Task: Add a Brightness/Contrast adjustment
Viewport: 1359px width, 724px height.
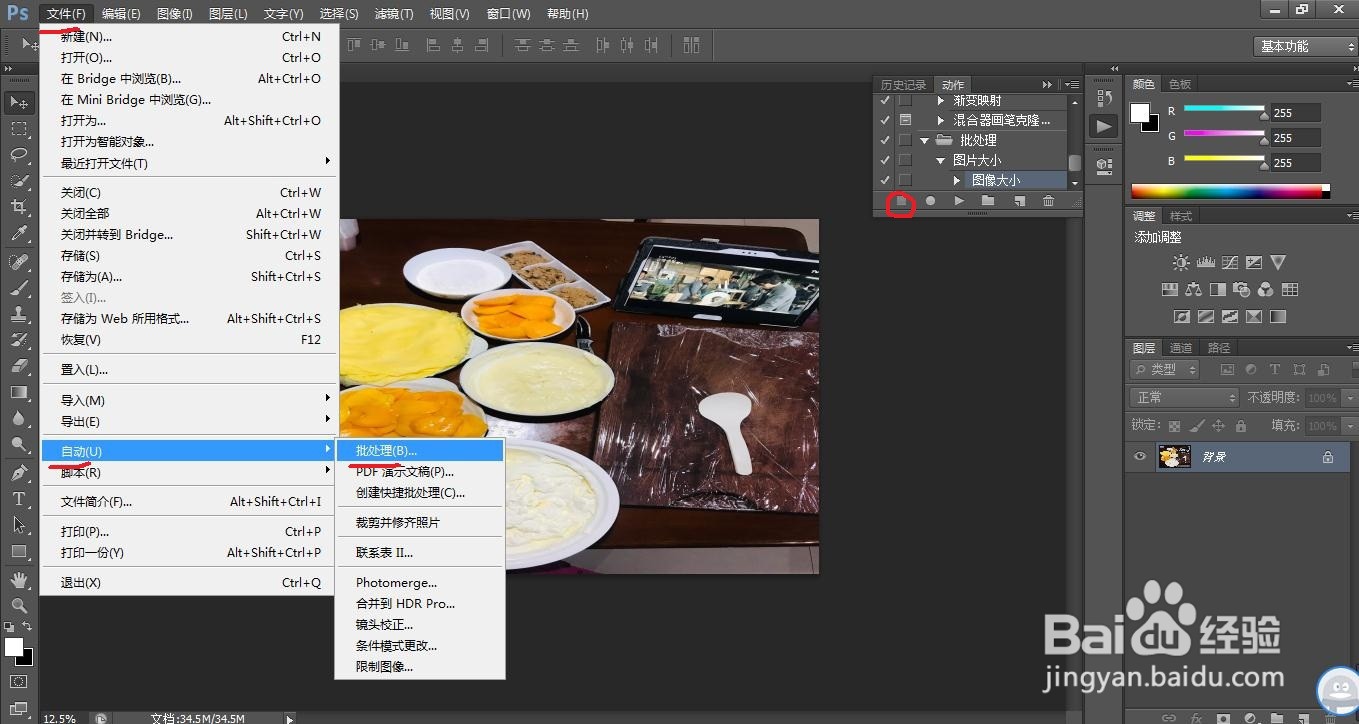Action: (1181, 263)
